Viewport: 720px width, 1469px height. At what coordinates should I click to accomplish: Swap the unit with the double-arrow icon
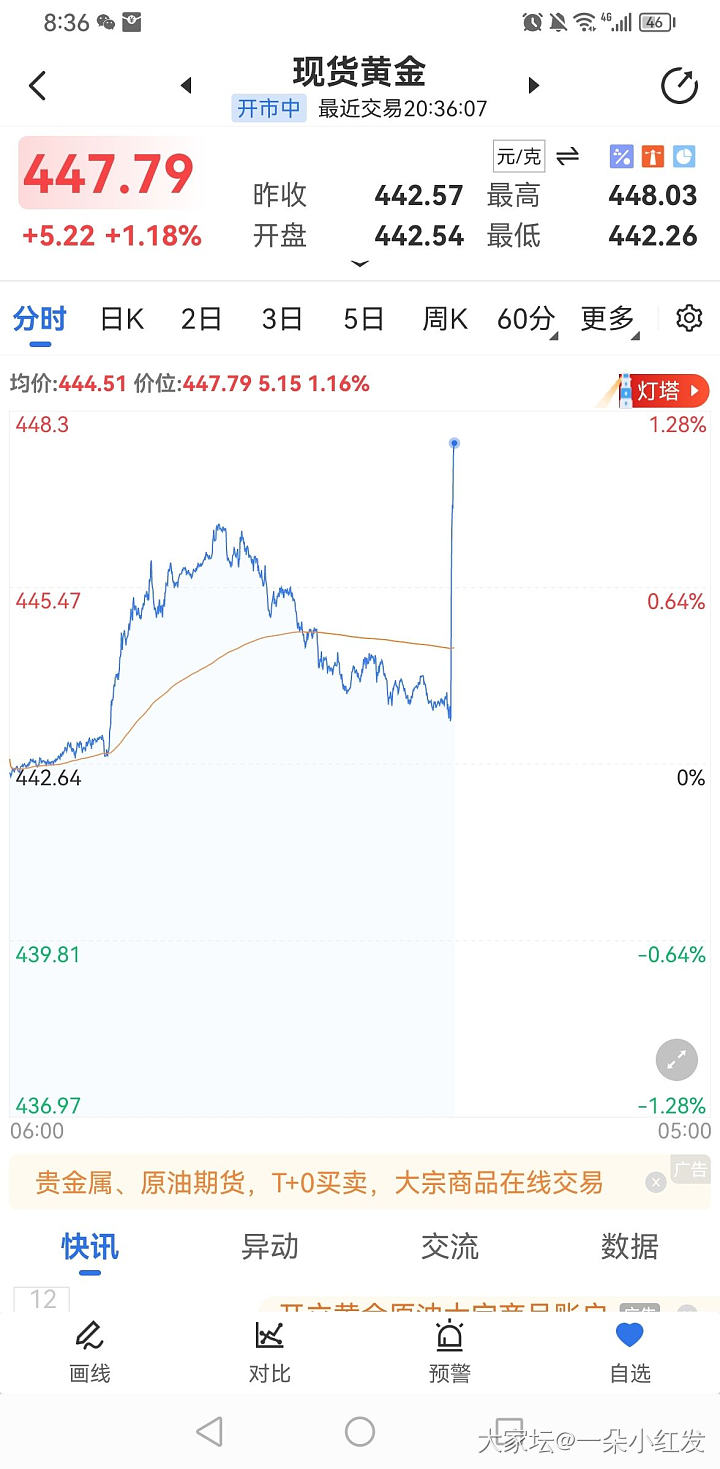[568, 156]
